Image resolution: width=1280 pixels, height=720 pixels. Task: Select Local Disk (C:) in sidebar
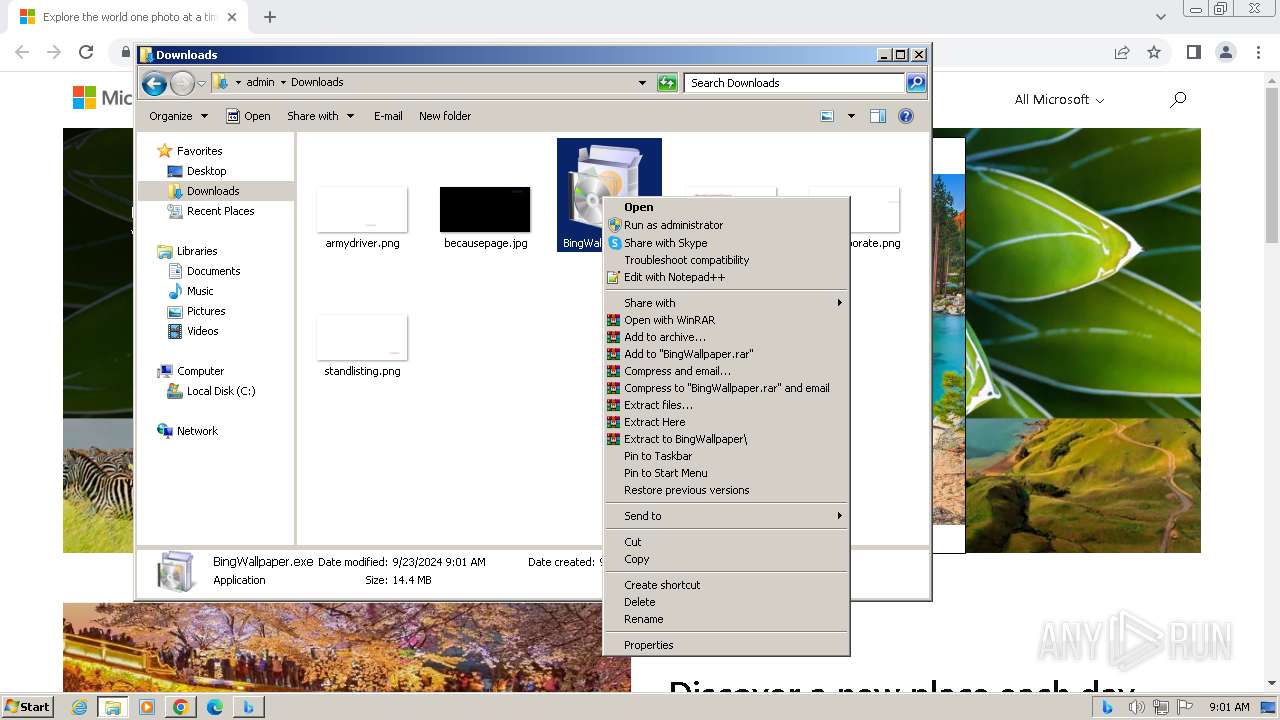coord(220,391)
